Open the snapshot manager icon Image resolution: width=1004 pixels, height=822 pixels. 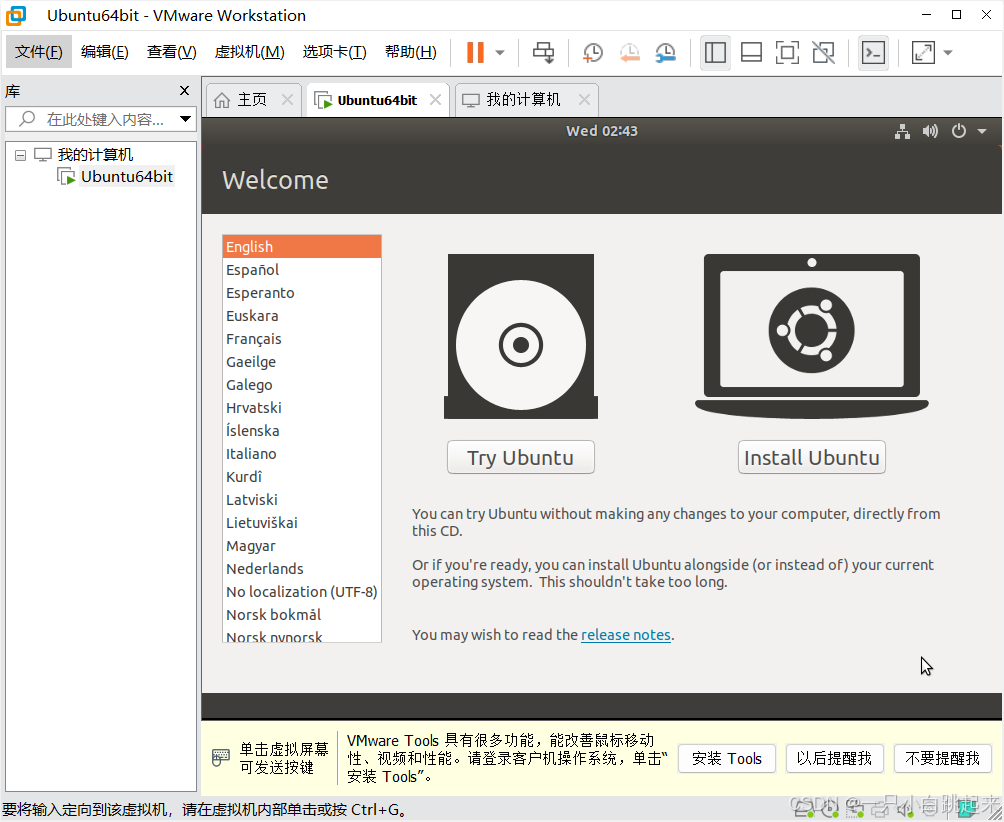(x=666, y=52)
